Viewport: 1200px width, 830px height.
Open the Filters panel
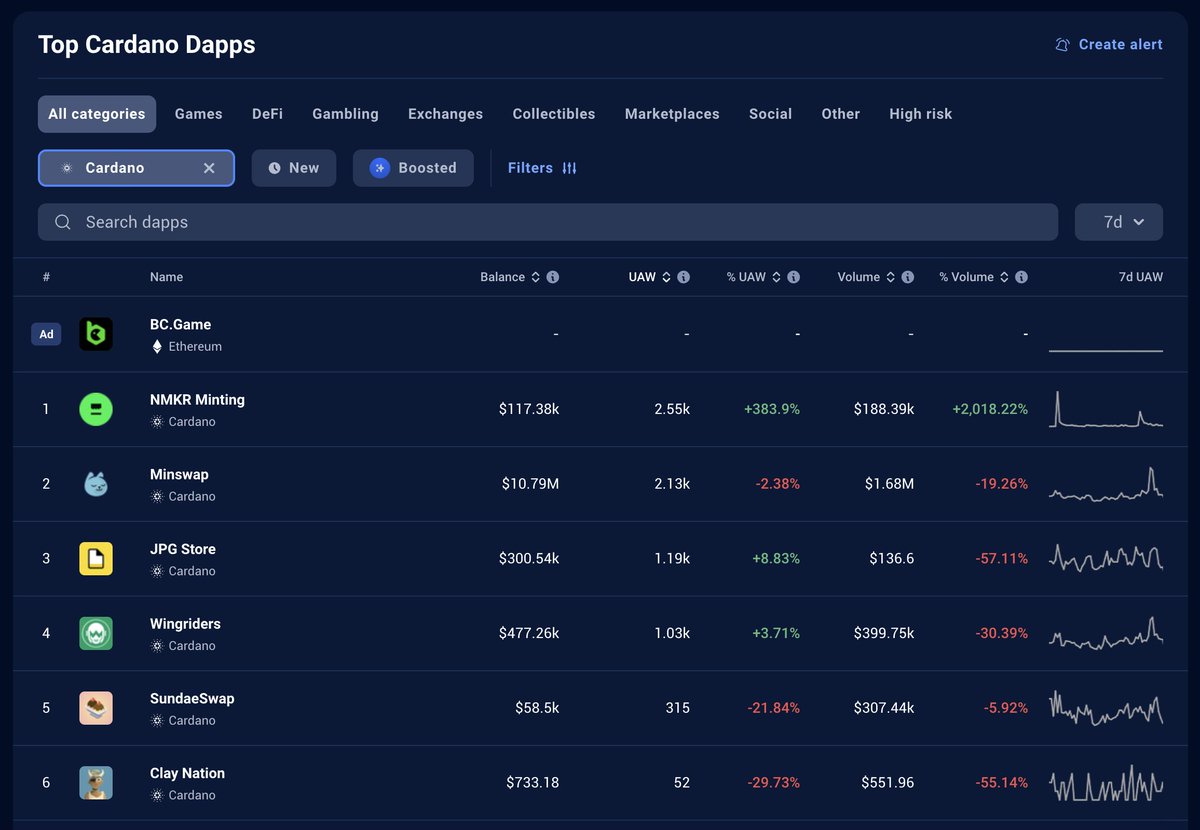click(x=542, y=168)
